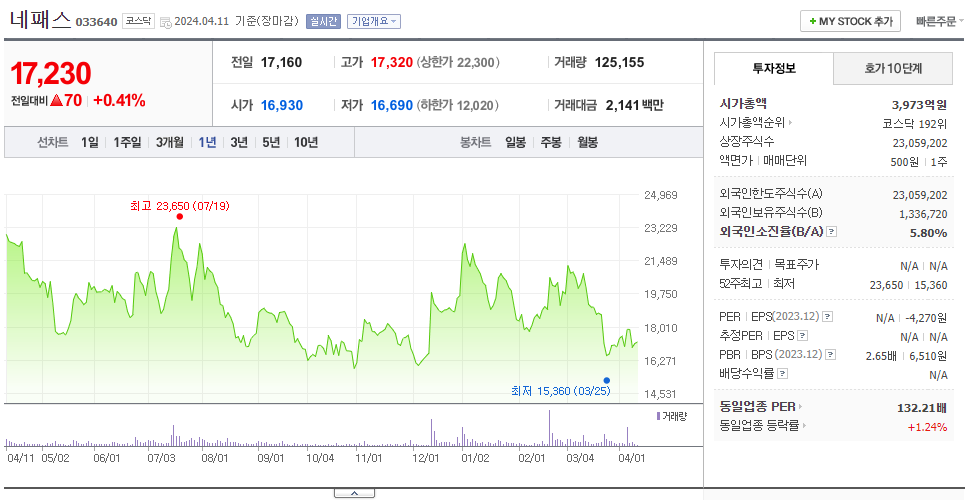Click the 시가 value 16,930
The width and height of the screenshot is (968, 500).
[x=282, y=106]
